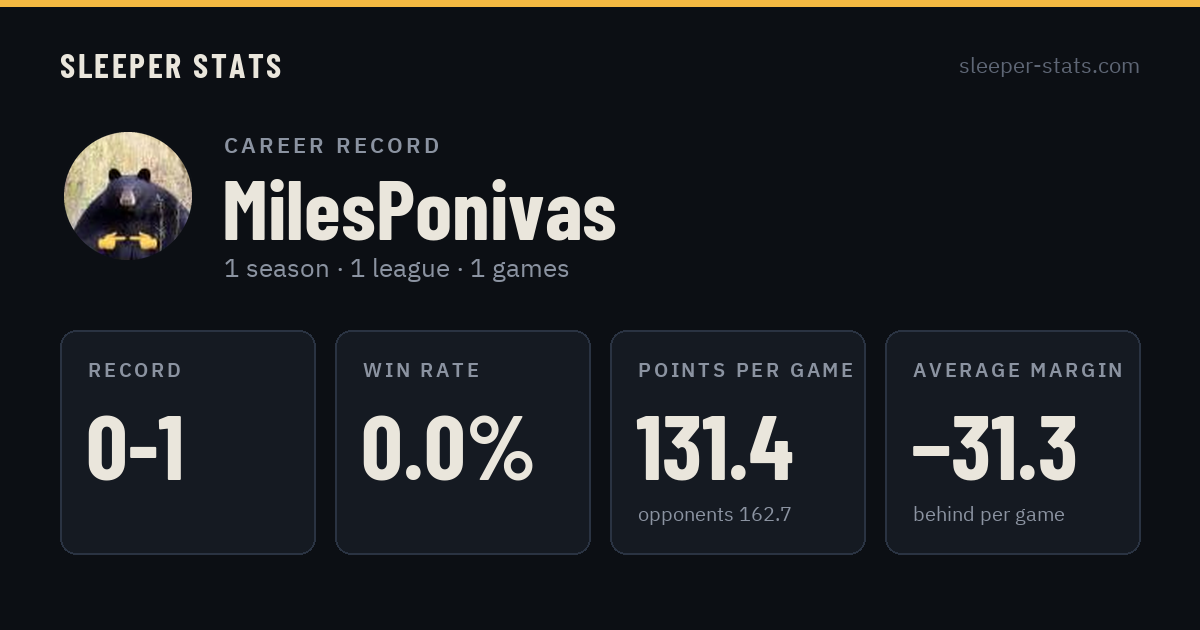Click the bear avatar profile picture

(128, 196)
